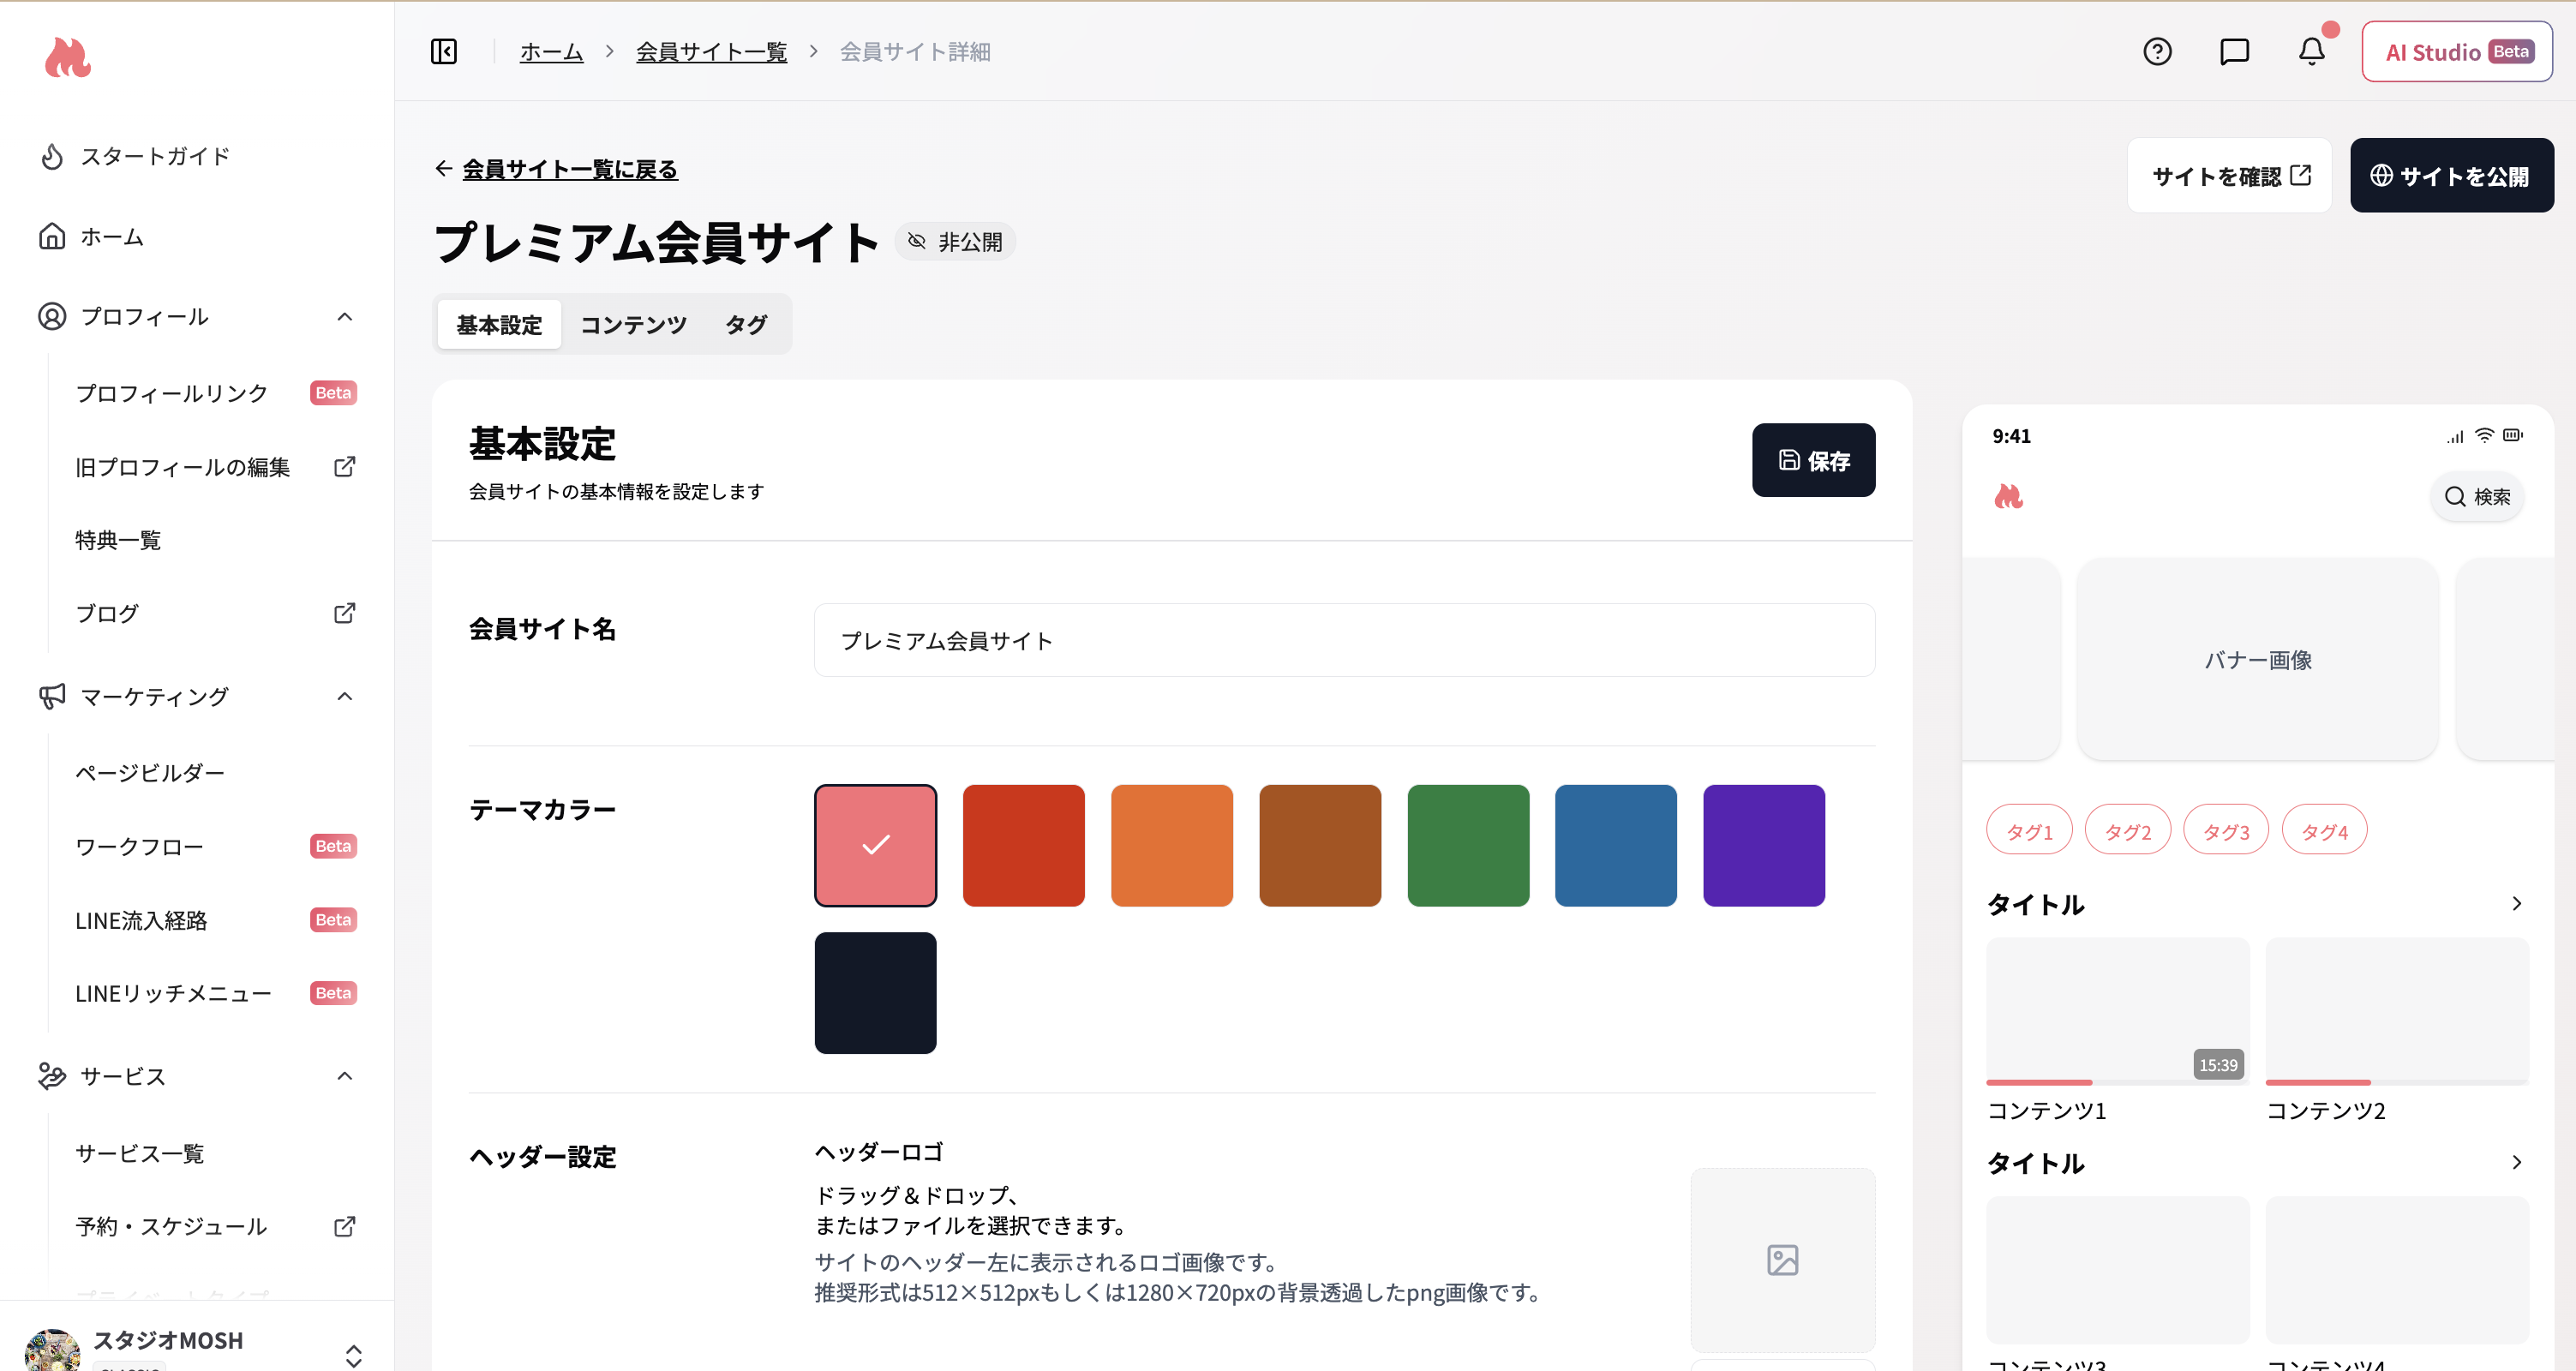Click the 非公開 hidden-eye status badge
The image size is (2576, 1371).
point(955,241)
